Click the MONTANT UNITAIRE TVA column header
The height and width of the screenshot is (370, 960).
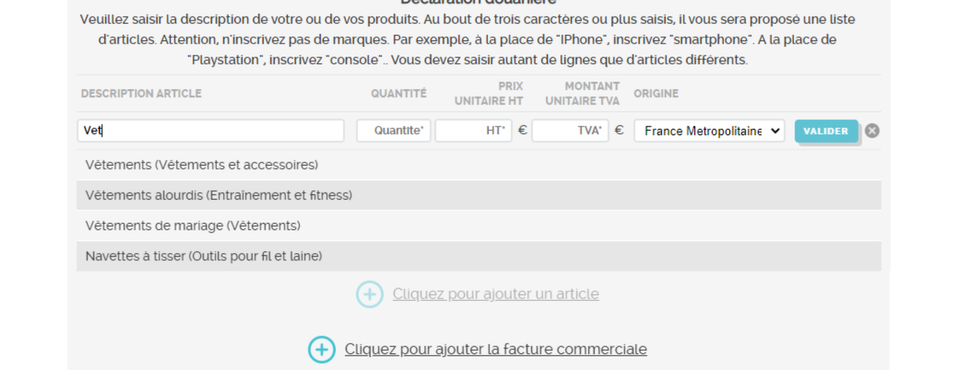pyautogui.click(x=582, y=94)
